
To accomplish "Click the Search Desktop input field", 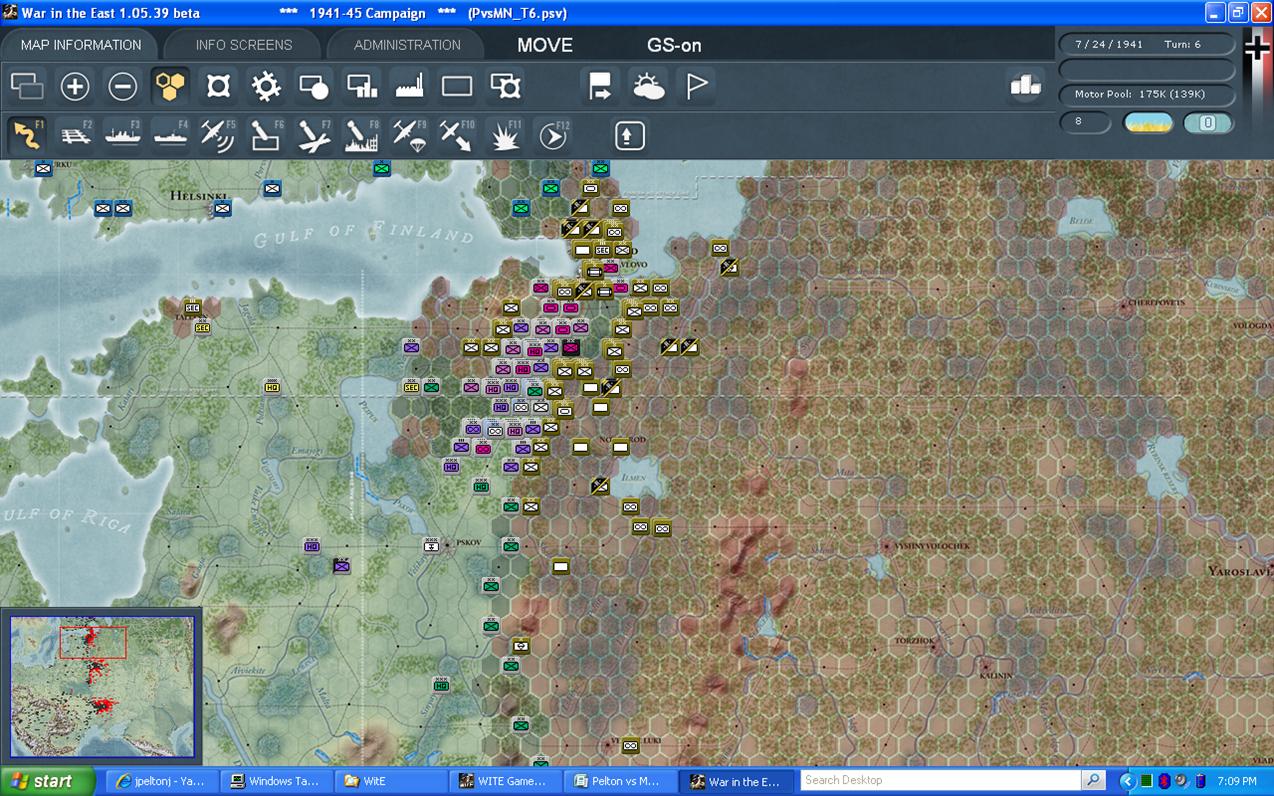I will pos(940,780).
